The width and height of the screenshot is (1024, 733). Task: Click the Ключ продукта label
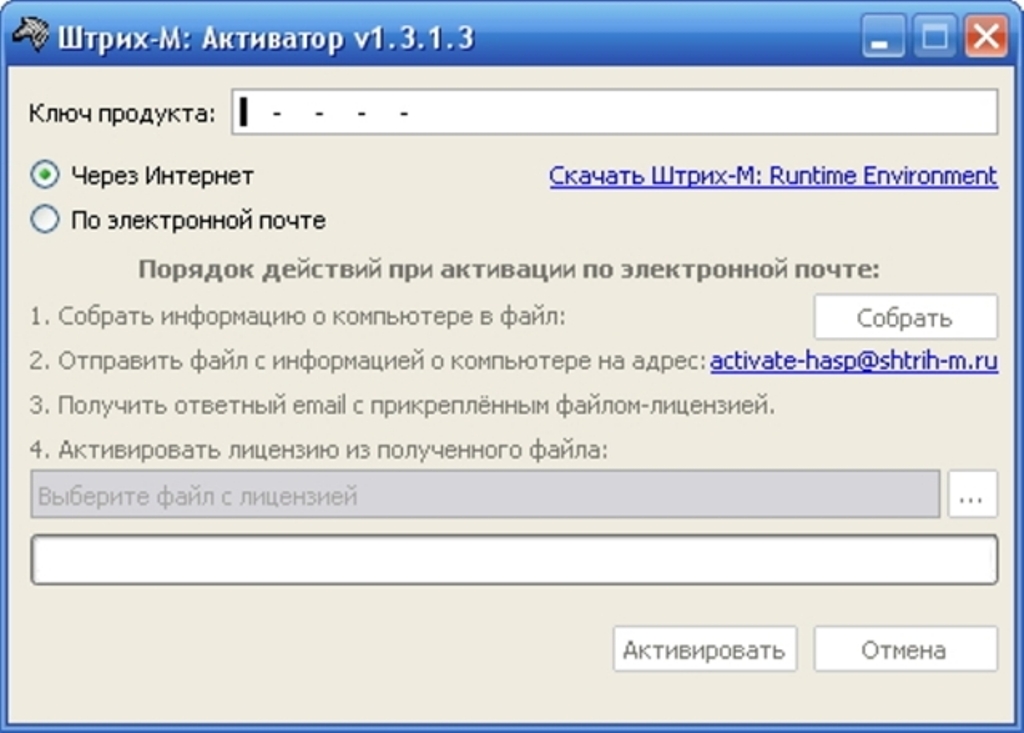pos(122,113)
